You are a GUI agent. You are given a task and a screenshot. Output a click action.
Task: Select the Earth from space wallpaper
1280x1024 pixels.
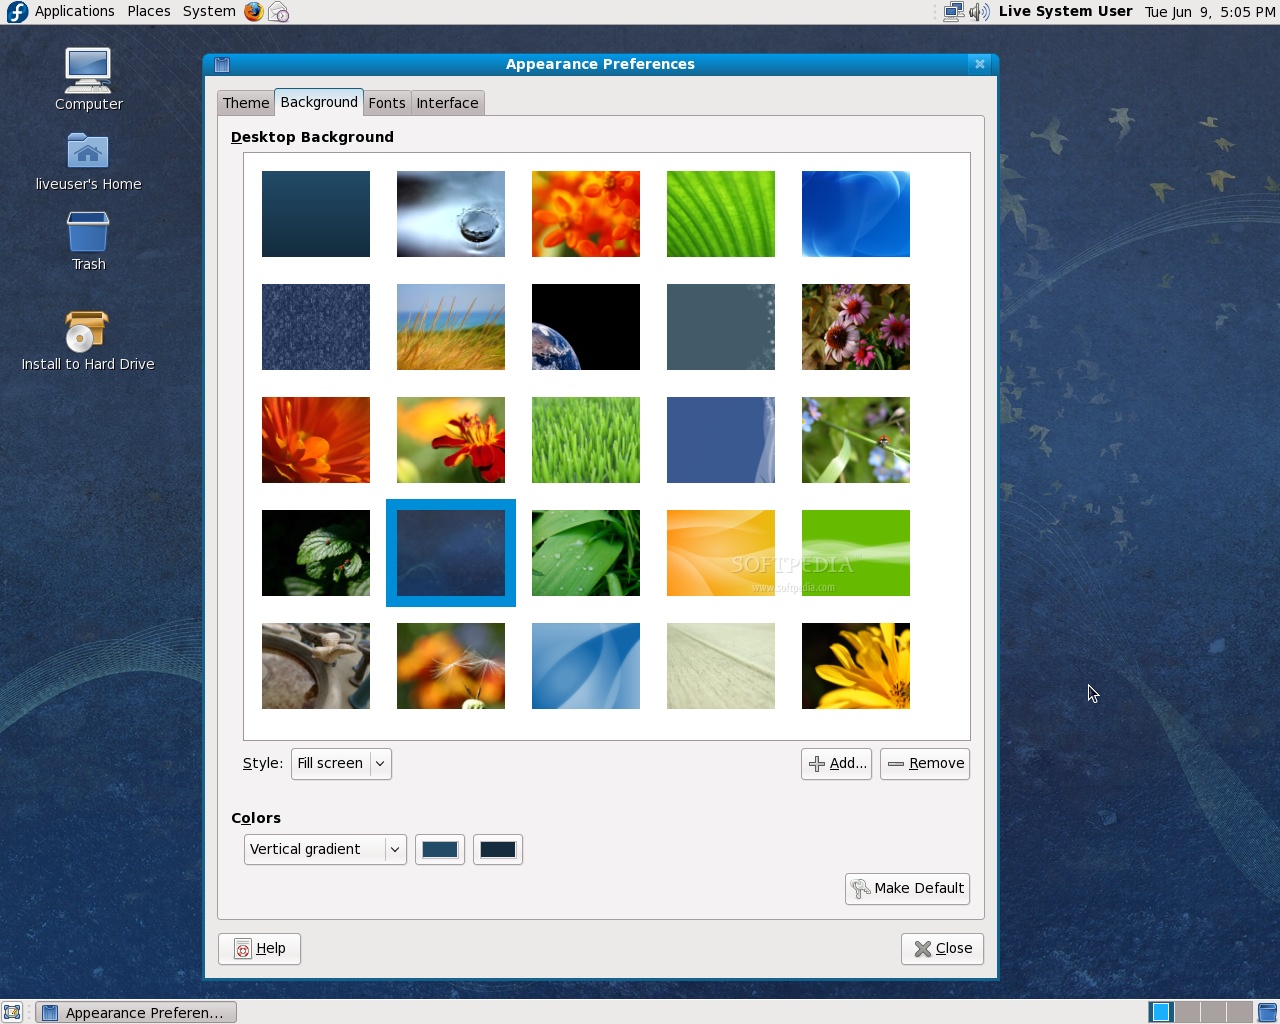586,327
